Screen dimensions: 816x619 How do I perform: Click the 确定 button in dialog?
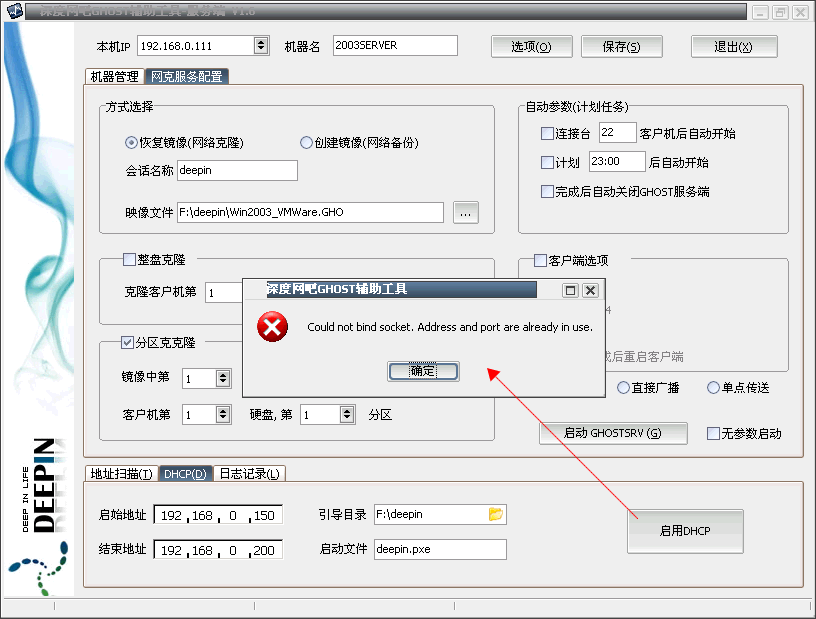423,371
